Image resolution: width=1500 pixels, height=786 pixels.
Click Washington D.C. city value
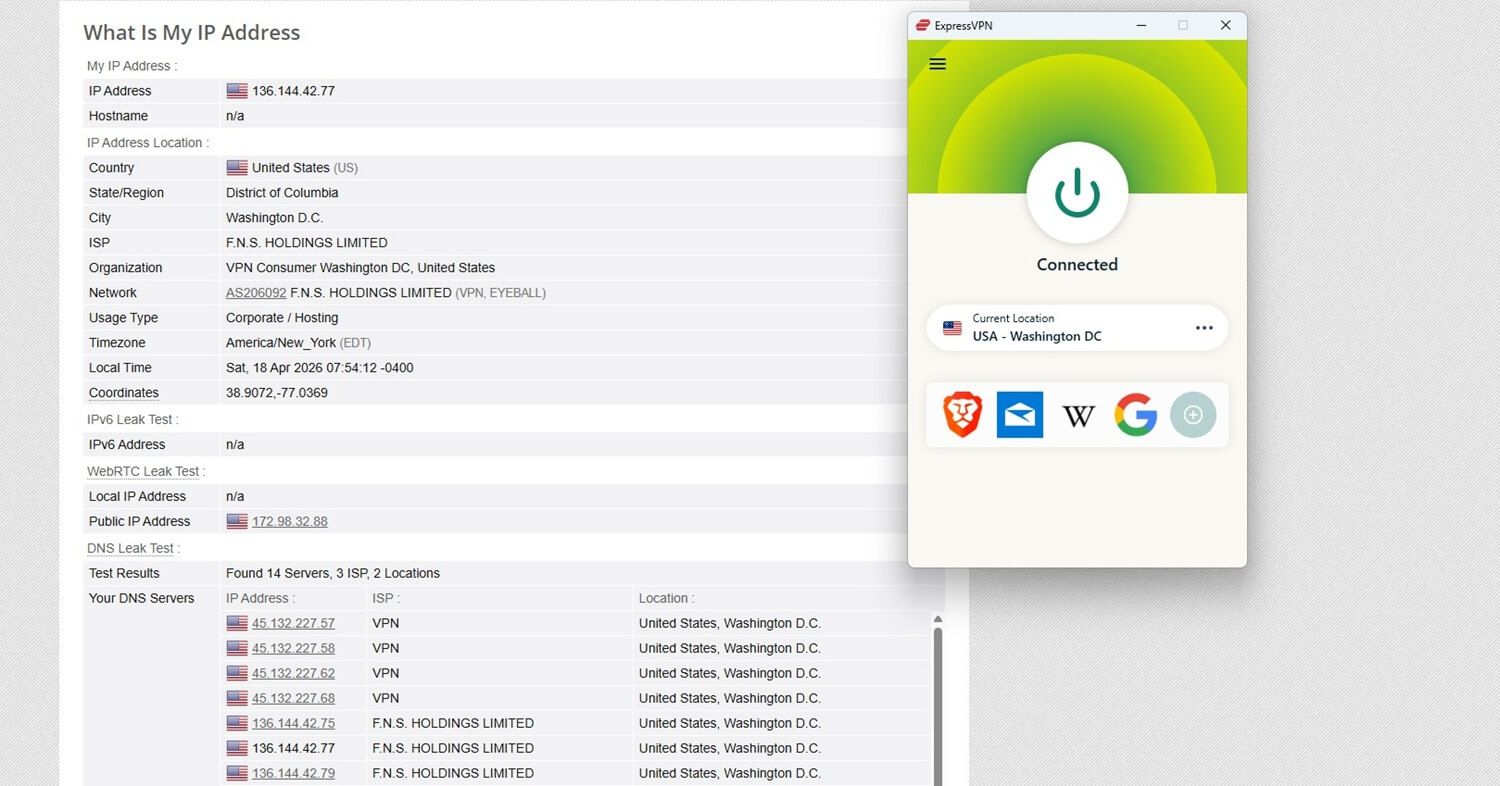275,218
